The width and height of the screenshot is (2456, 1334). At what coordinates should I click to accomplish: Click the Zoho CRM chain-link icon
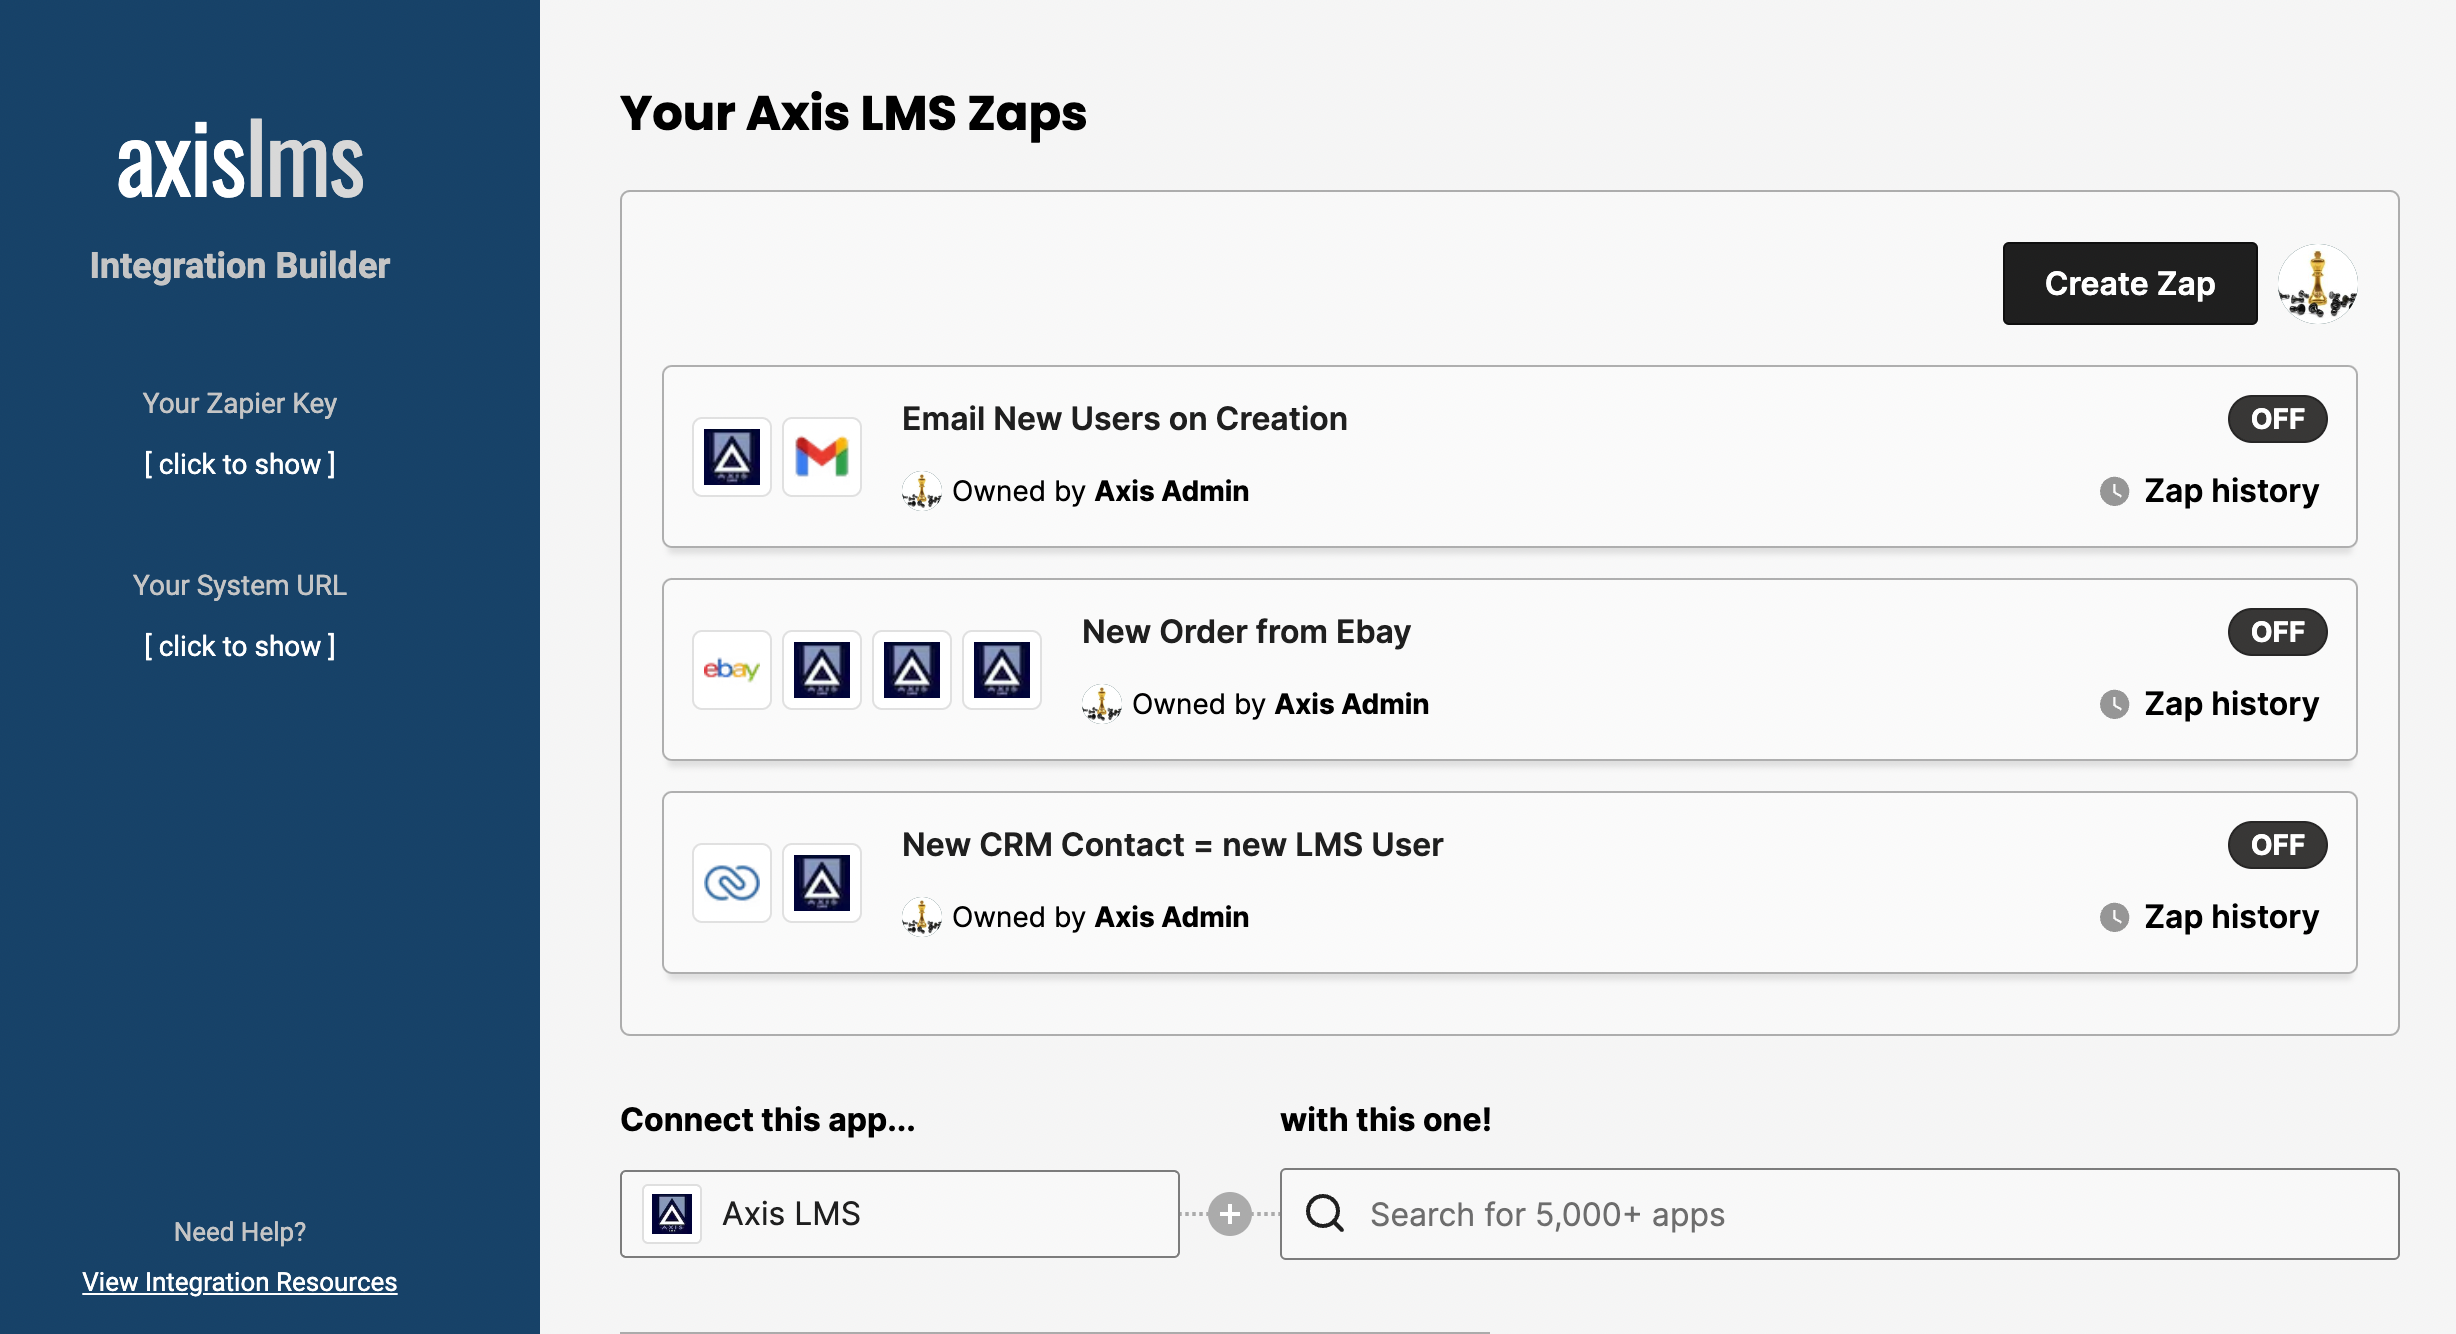731,883
